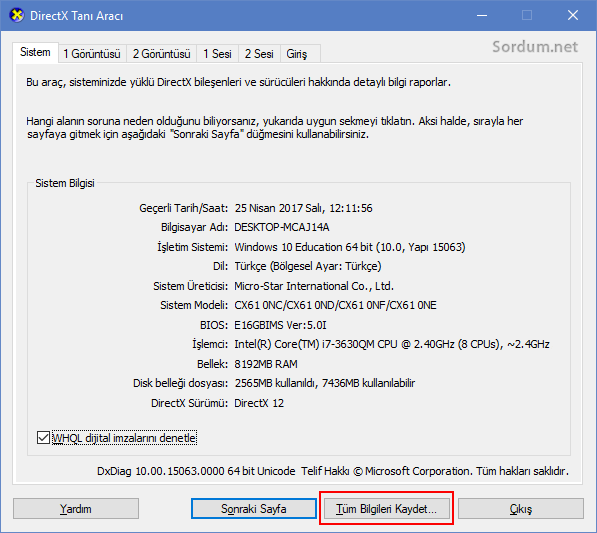Toggle WHQL dijital imzalarını denetle checkbox
Screen dimensions: 597x533
coord(43,438)
